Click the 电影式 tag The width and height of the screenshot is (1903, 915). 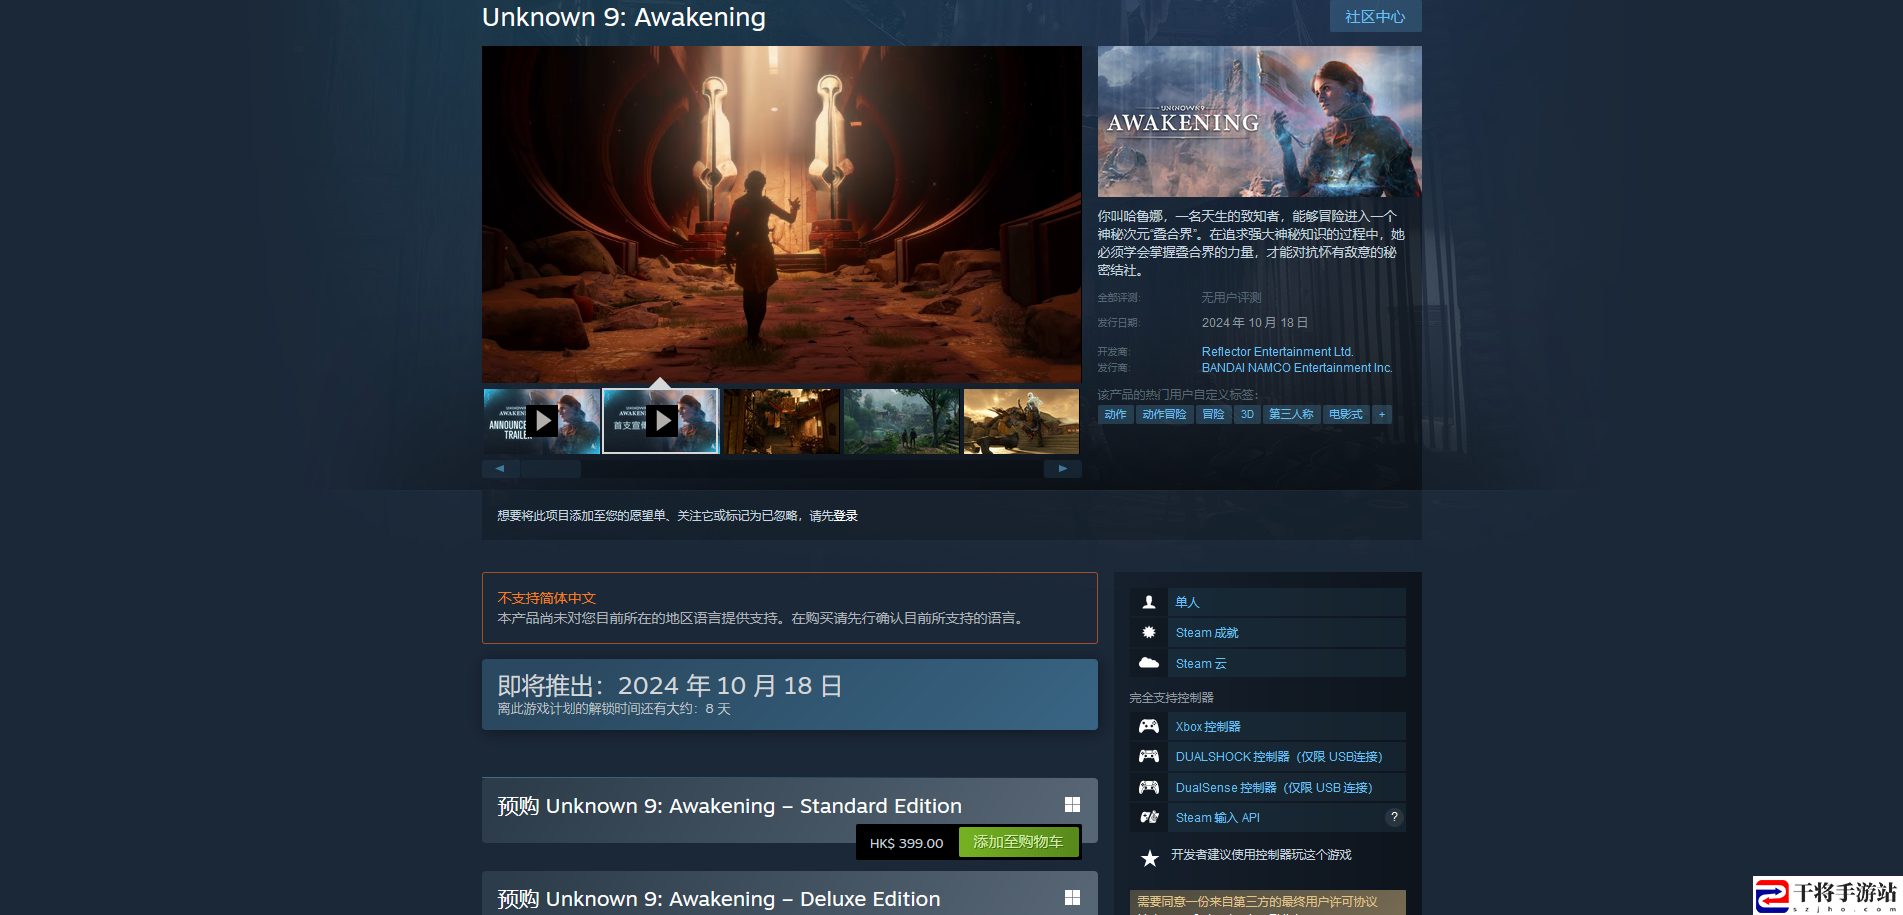coord(1346,414)
